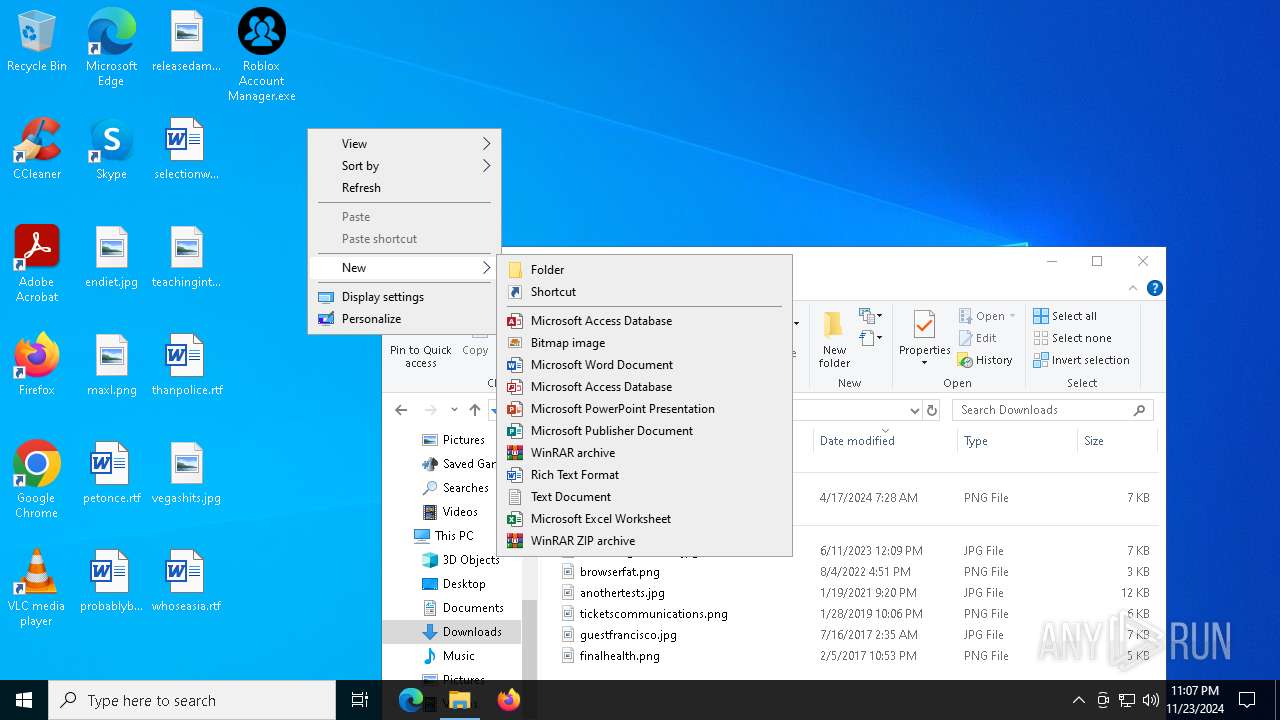Click History button in ribbon

point(986,360)
